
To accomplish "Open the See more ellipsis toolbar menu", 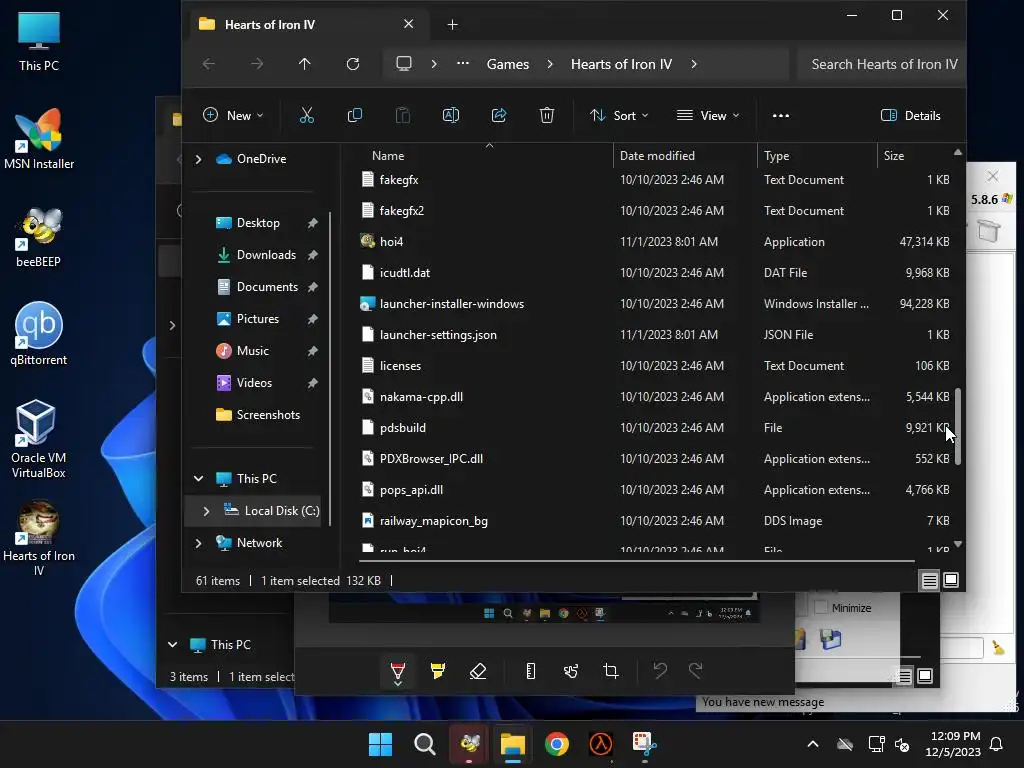I will [x=780, y=116].
